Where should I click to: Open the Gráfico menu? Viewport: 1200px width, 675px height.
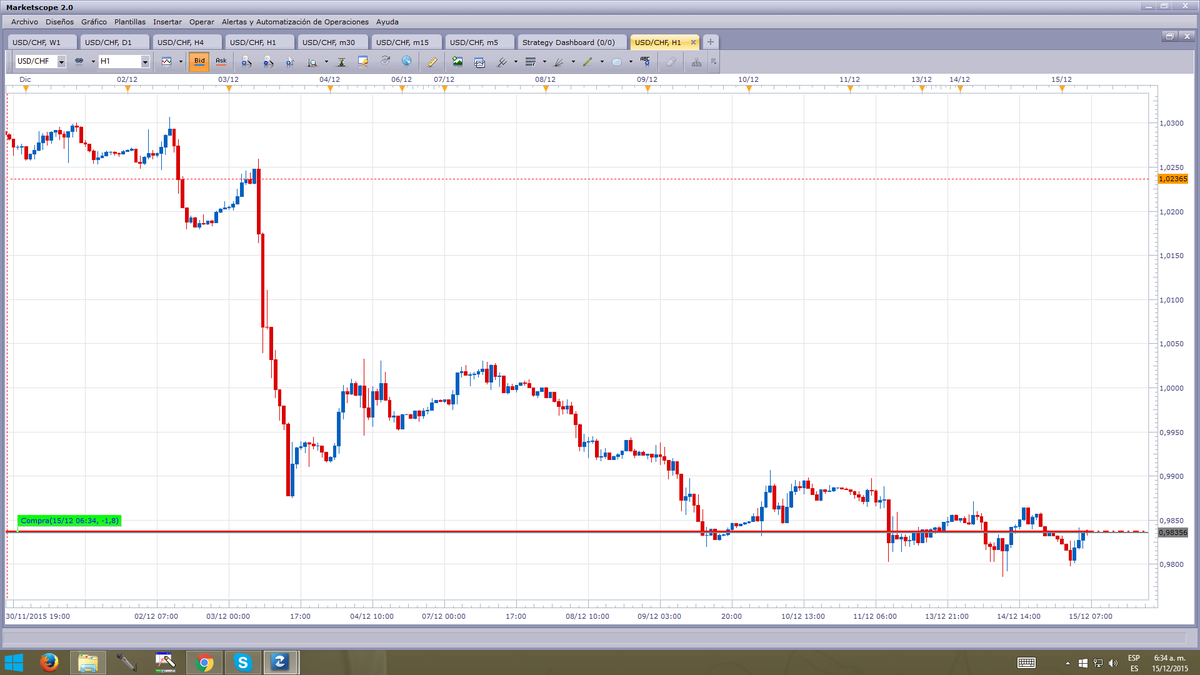[x=95, y=21]
